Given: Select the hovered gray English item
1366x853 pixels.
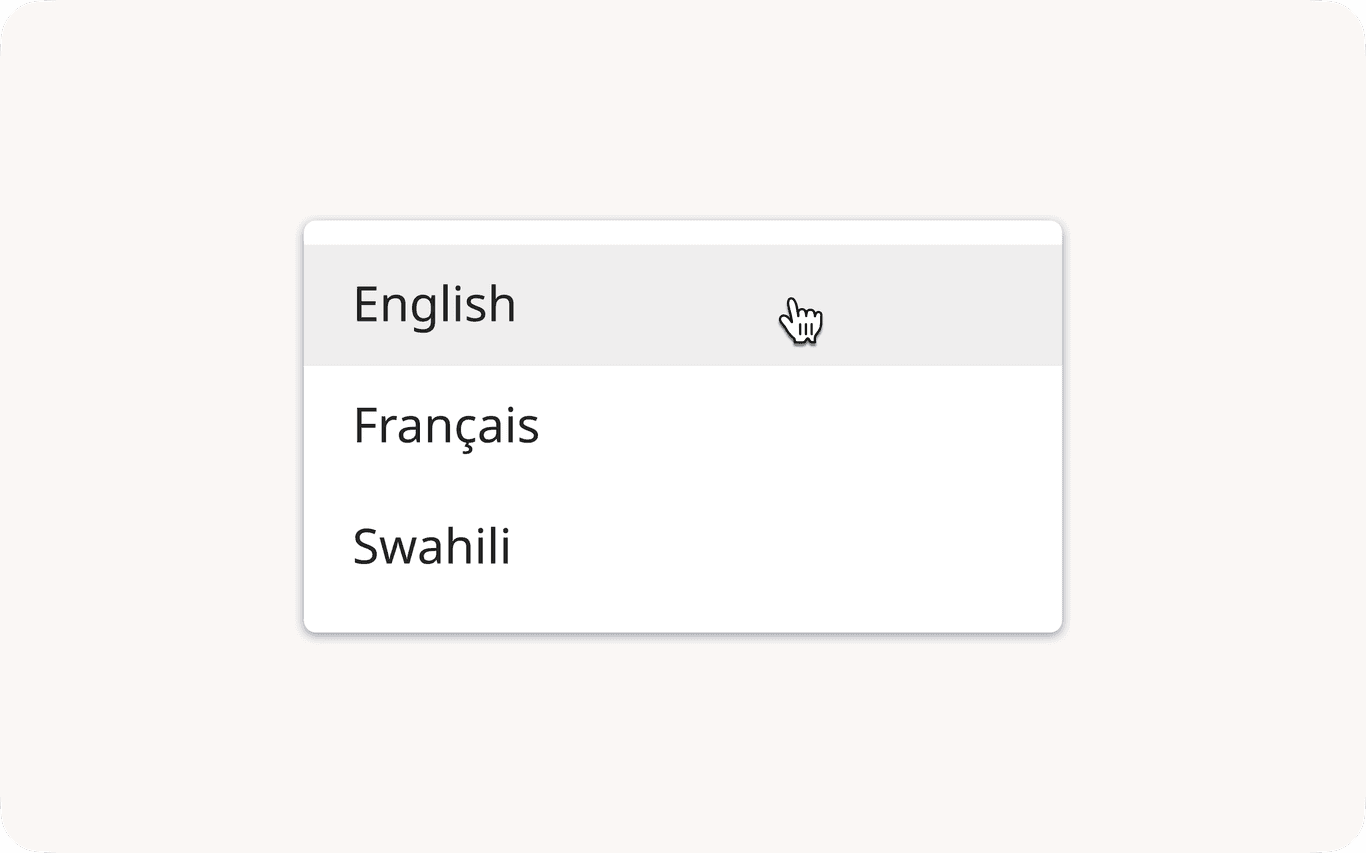Looking at the screenshot, I should pos(682,305).
